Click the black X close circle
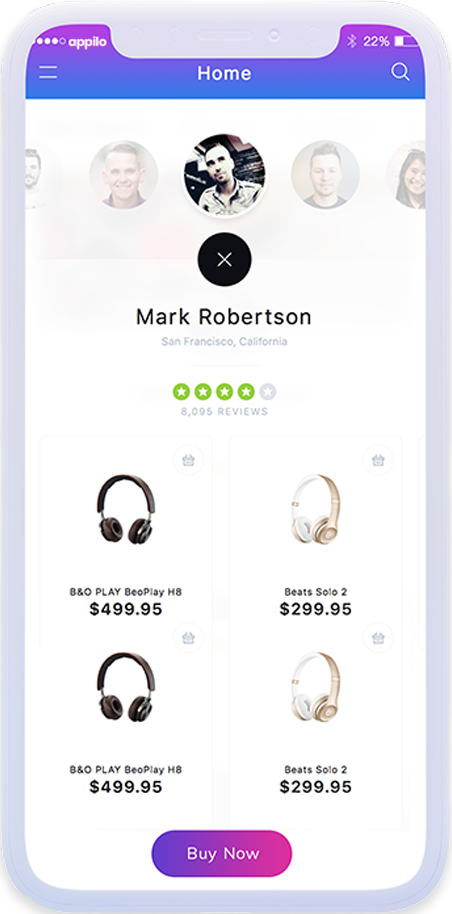Image resolution: width=452 pixels, height=914 pixels. (225, 259)
